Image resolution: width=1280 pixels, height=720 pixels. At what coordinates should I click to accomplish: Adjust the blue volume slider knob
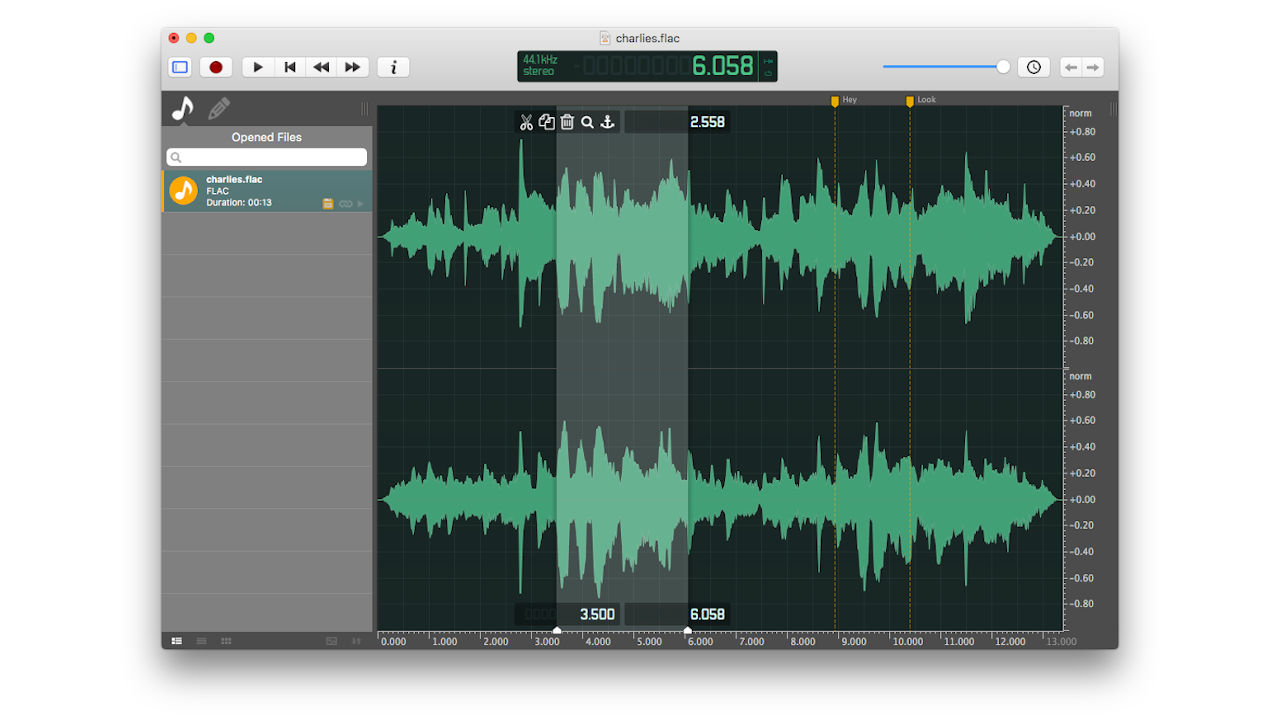click(x=1003, y=67)
